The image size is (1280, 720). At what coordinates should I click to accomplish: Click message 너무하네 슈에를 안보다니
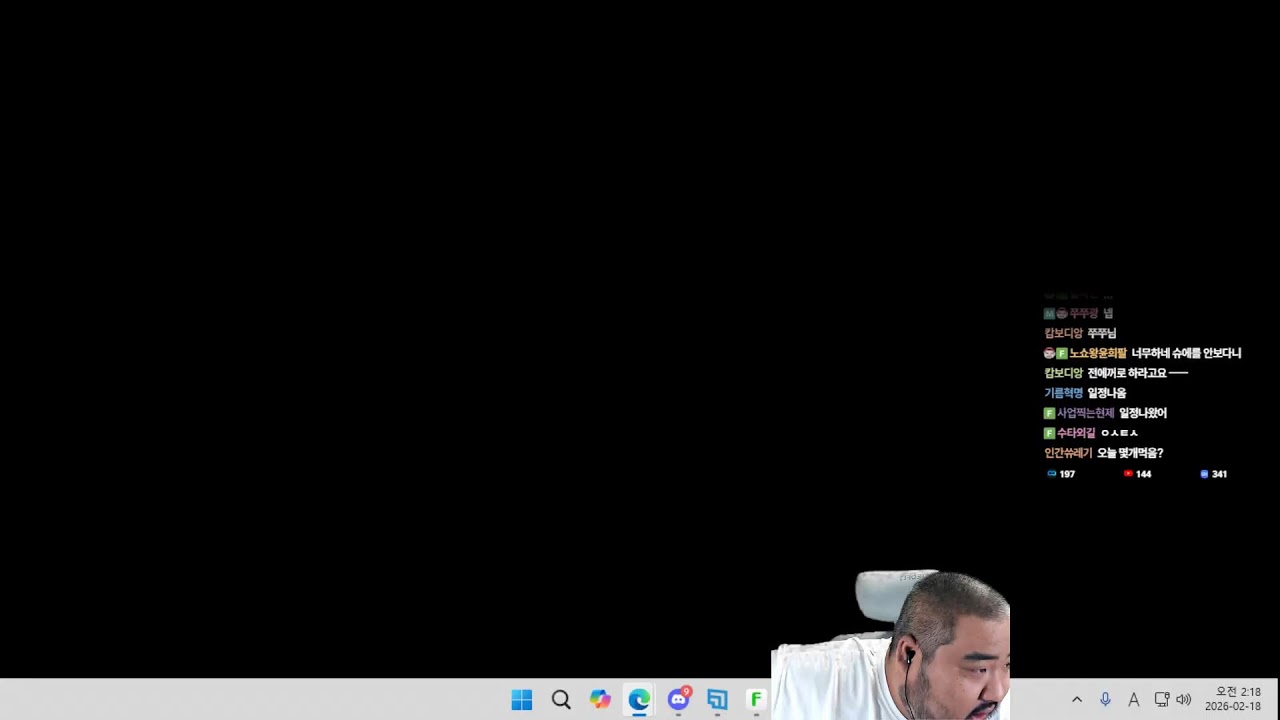pos(1186,353)
